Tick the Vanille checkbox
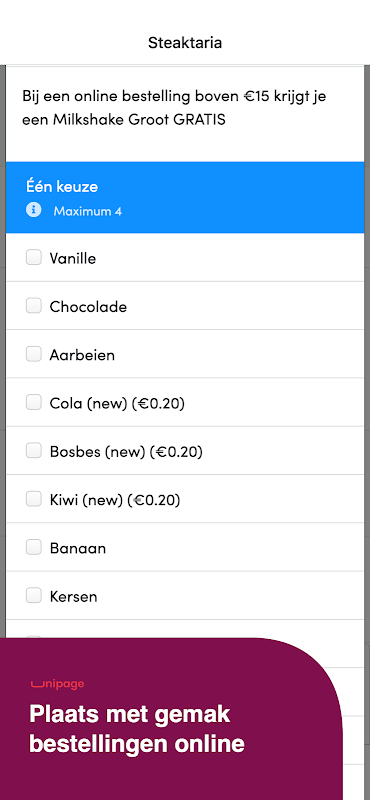The width and height of the screenshot is (370, 800). [34, 258]
